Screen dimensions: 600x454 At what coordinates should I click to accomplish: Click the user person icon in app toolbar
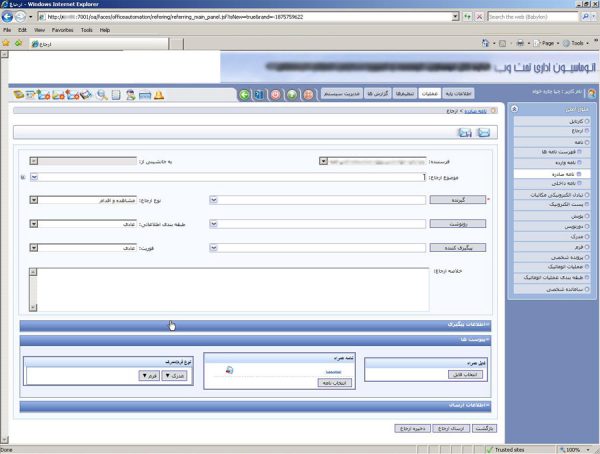(130, 95)
